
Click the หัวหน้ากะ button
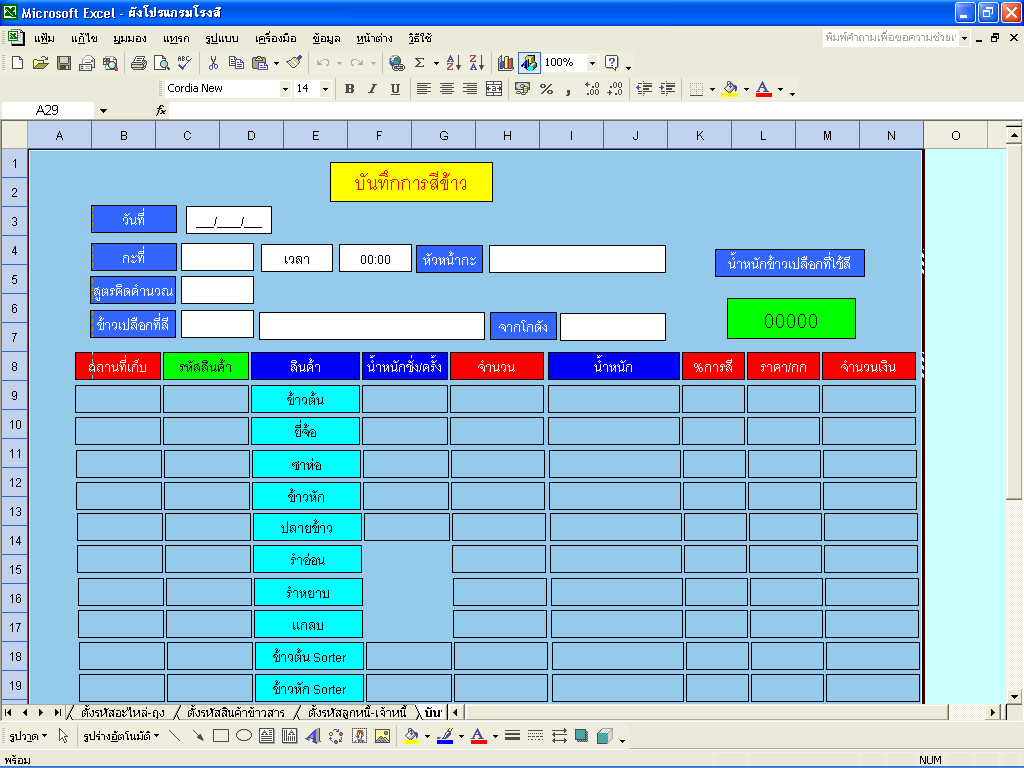[x=449, y=259]
